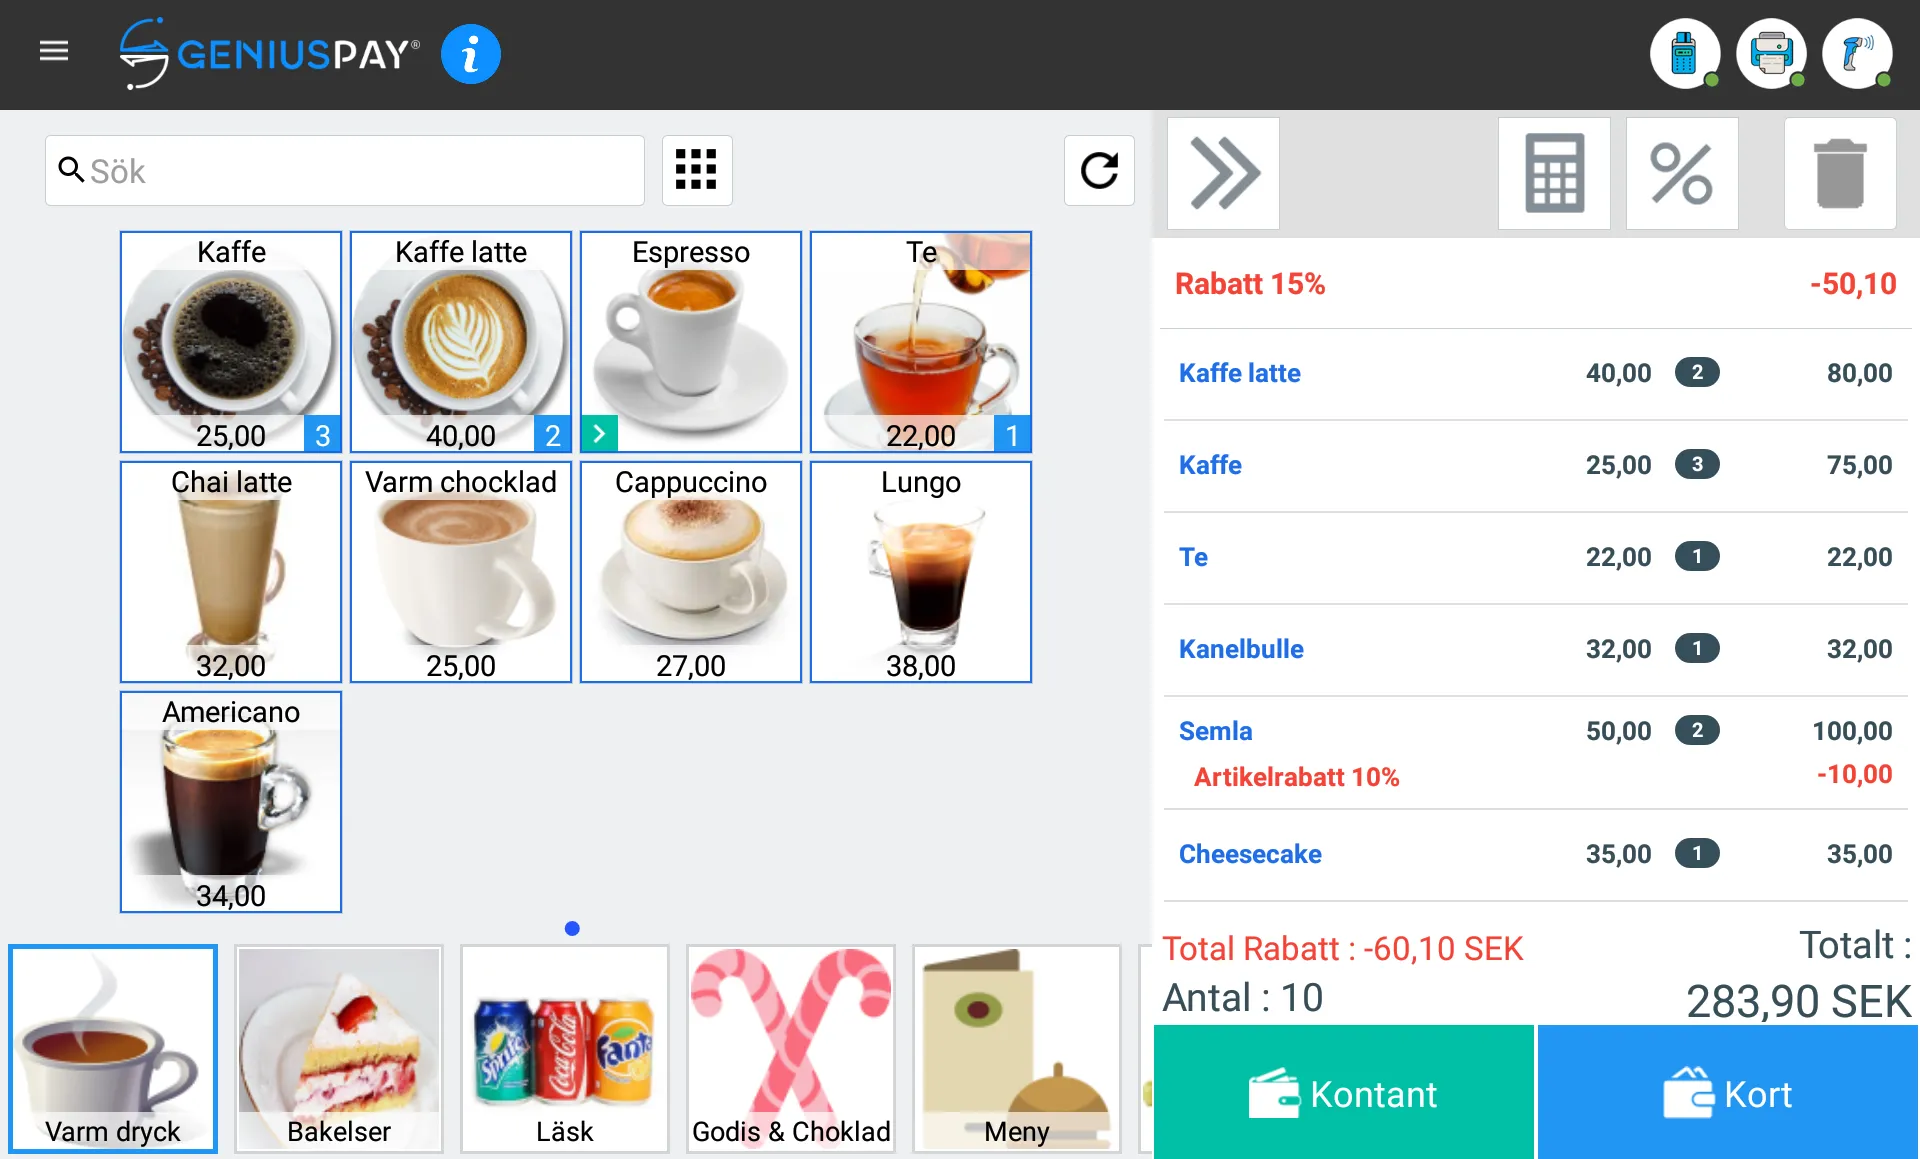This screenshot has width=1920, height=1159.
Task: Click quantity badge 2 on Kaffe latte row
Action: [1697, 373]
